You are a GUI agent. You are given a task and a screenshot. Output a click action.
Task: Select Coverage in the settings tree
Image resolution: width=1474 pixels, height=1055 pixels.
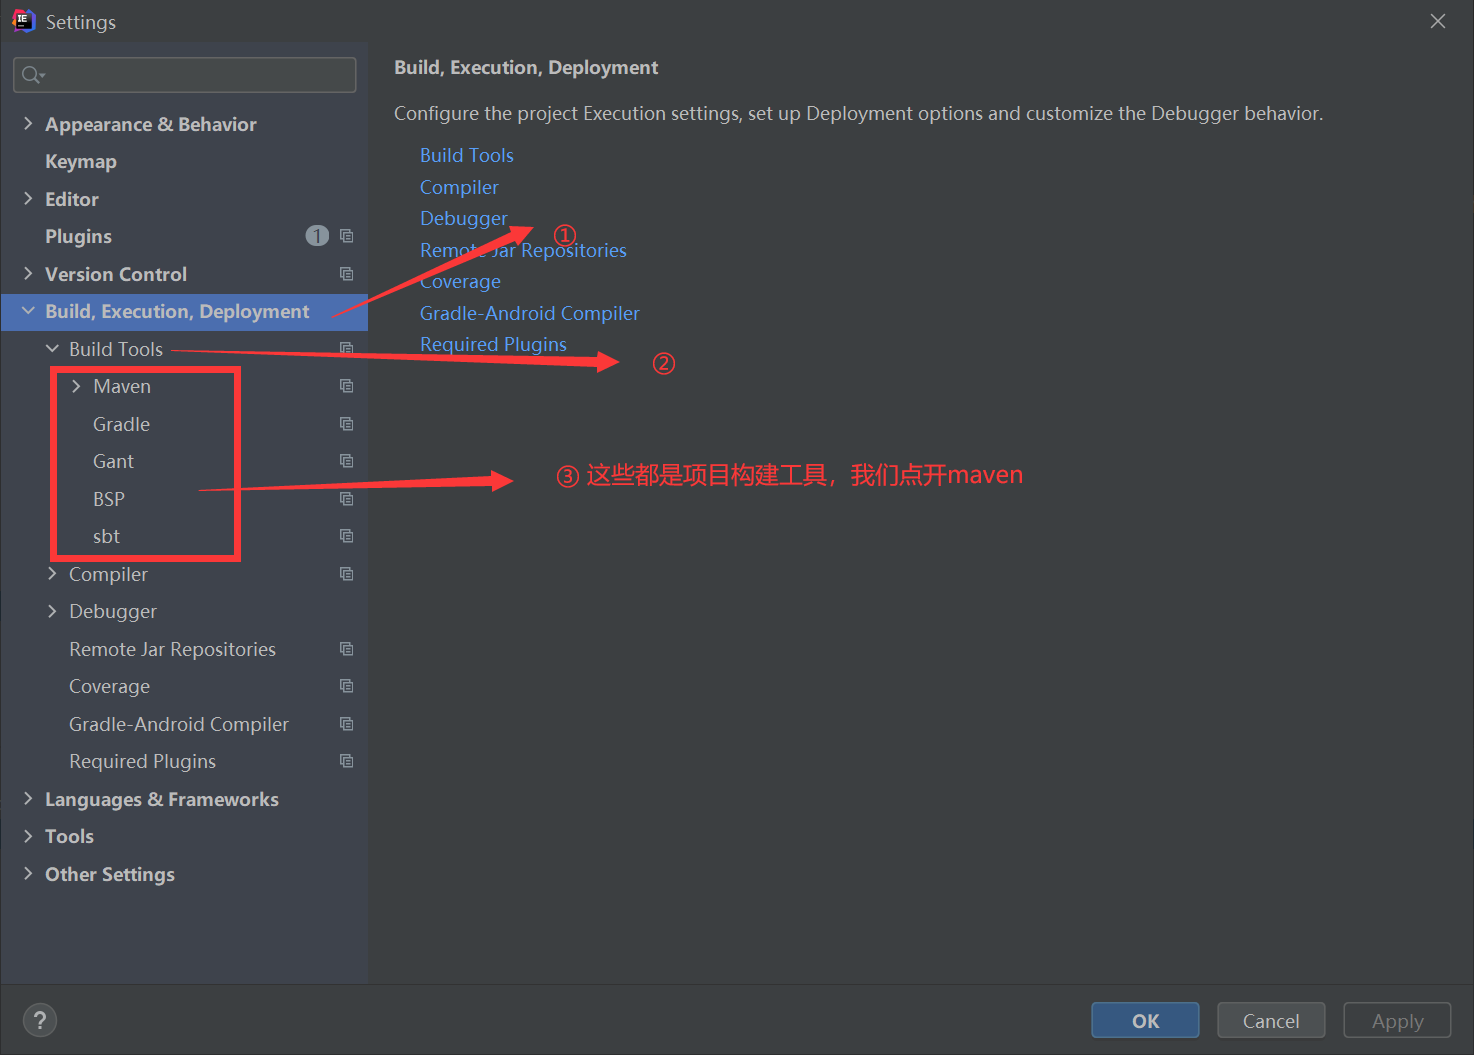[x=109, y=686]
